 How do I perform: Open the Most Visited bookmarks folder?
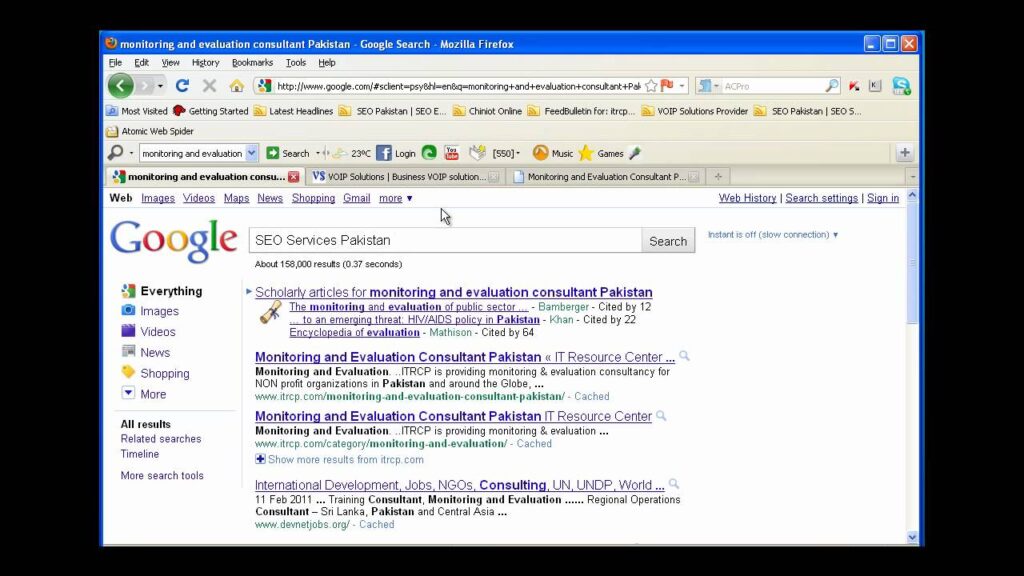click(x=137, y=111)
